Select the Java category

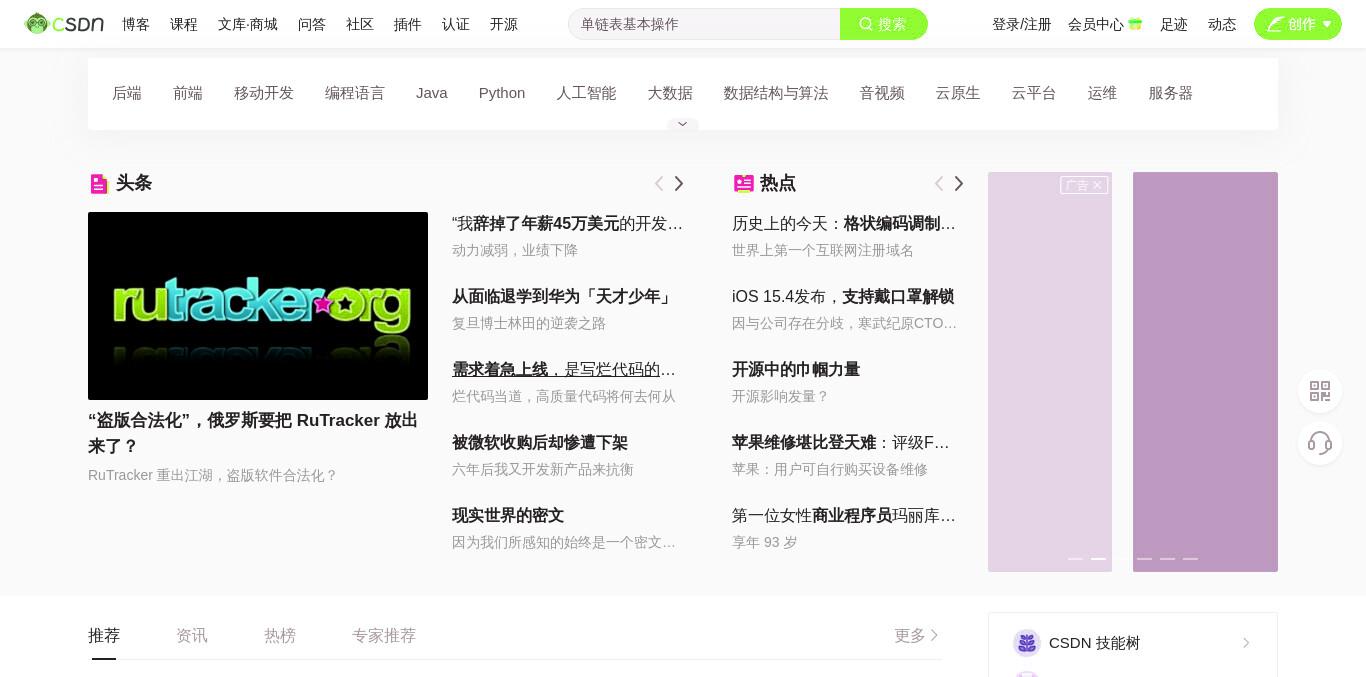click(x=432, y=93)
